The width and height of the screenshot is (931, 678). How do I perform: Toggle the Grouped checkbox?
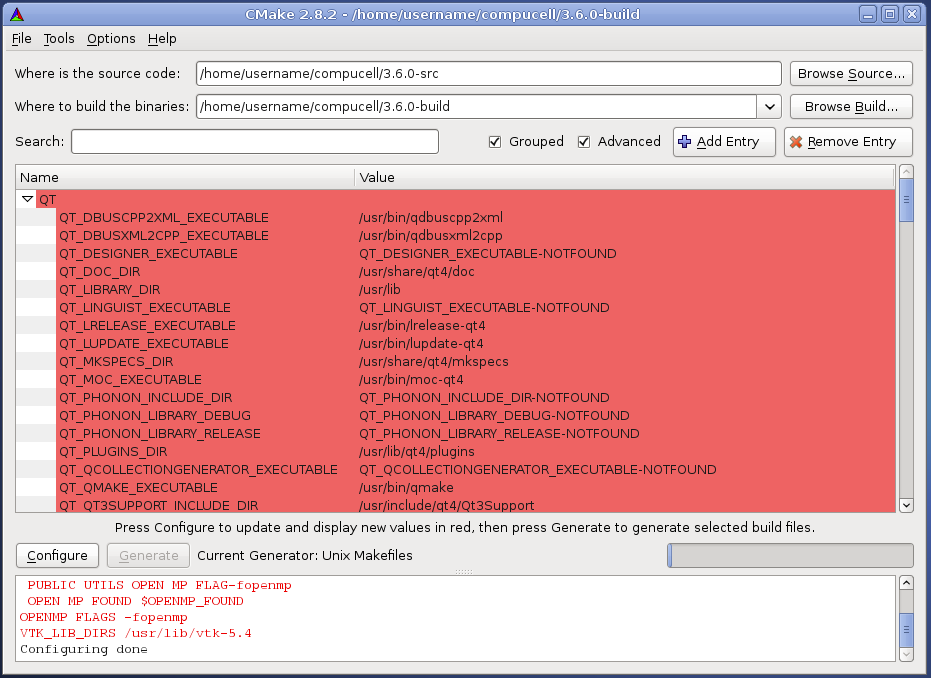click(495, 142)
